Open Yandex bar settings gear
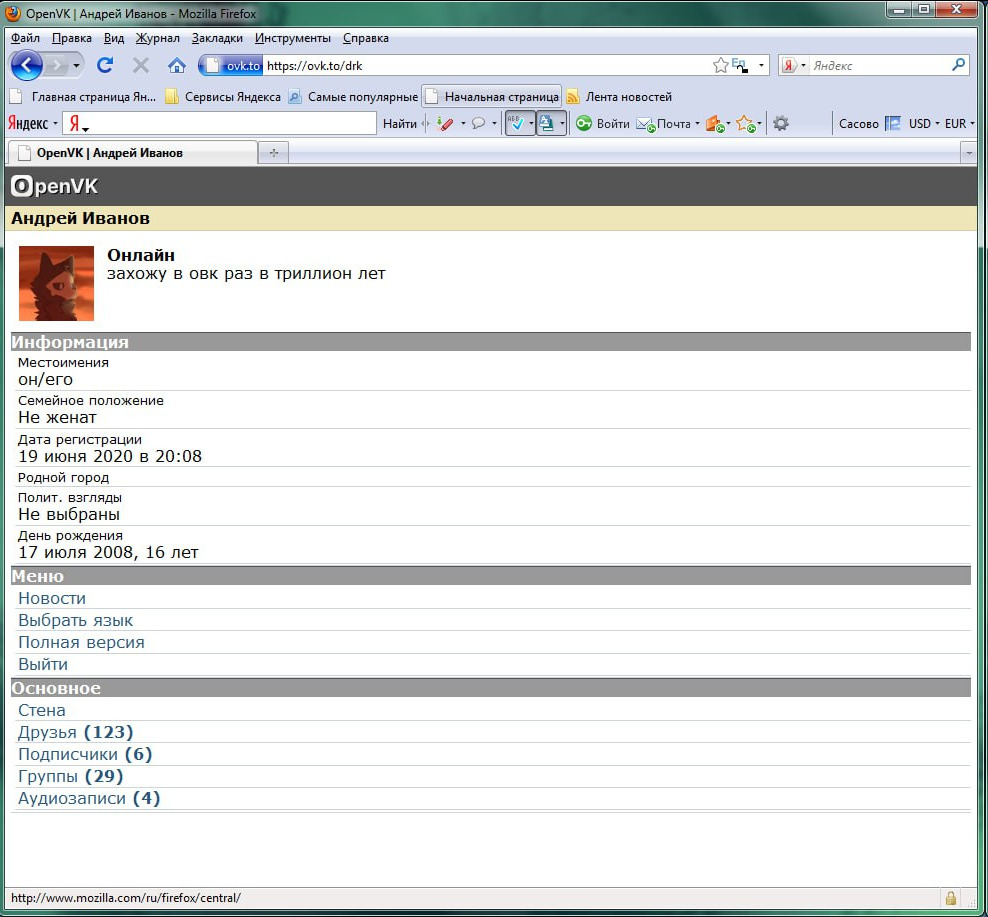Screen dimensions: 988x917 [781, 124]
